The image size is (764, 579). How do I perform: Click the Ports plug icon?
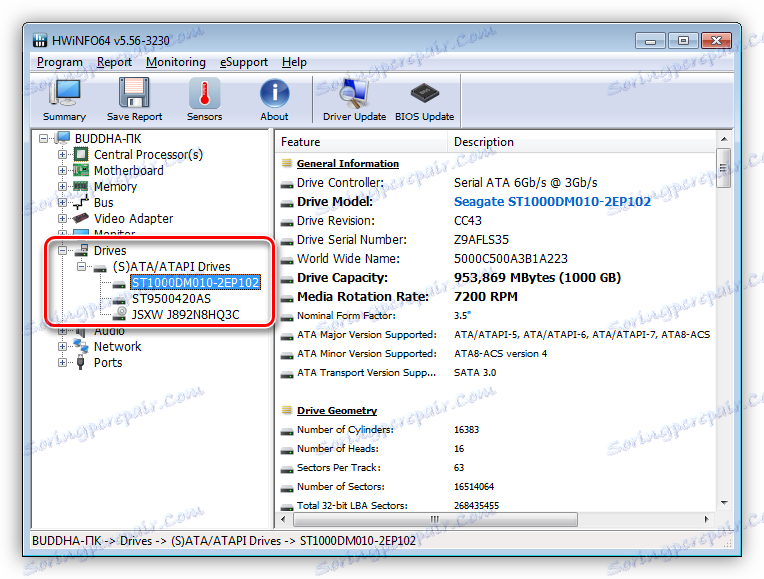point(81,362)
